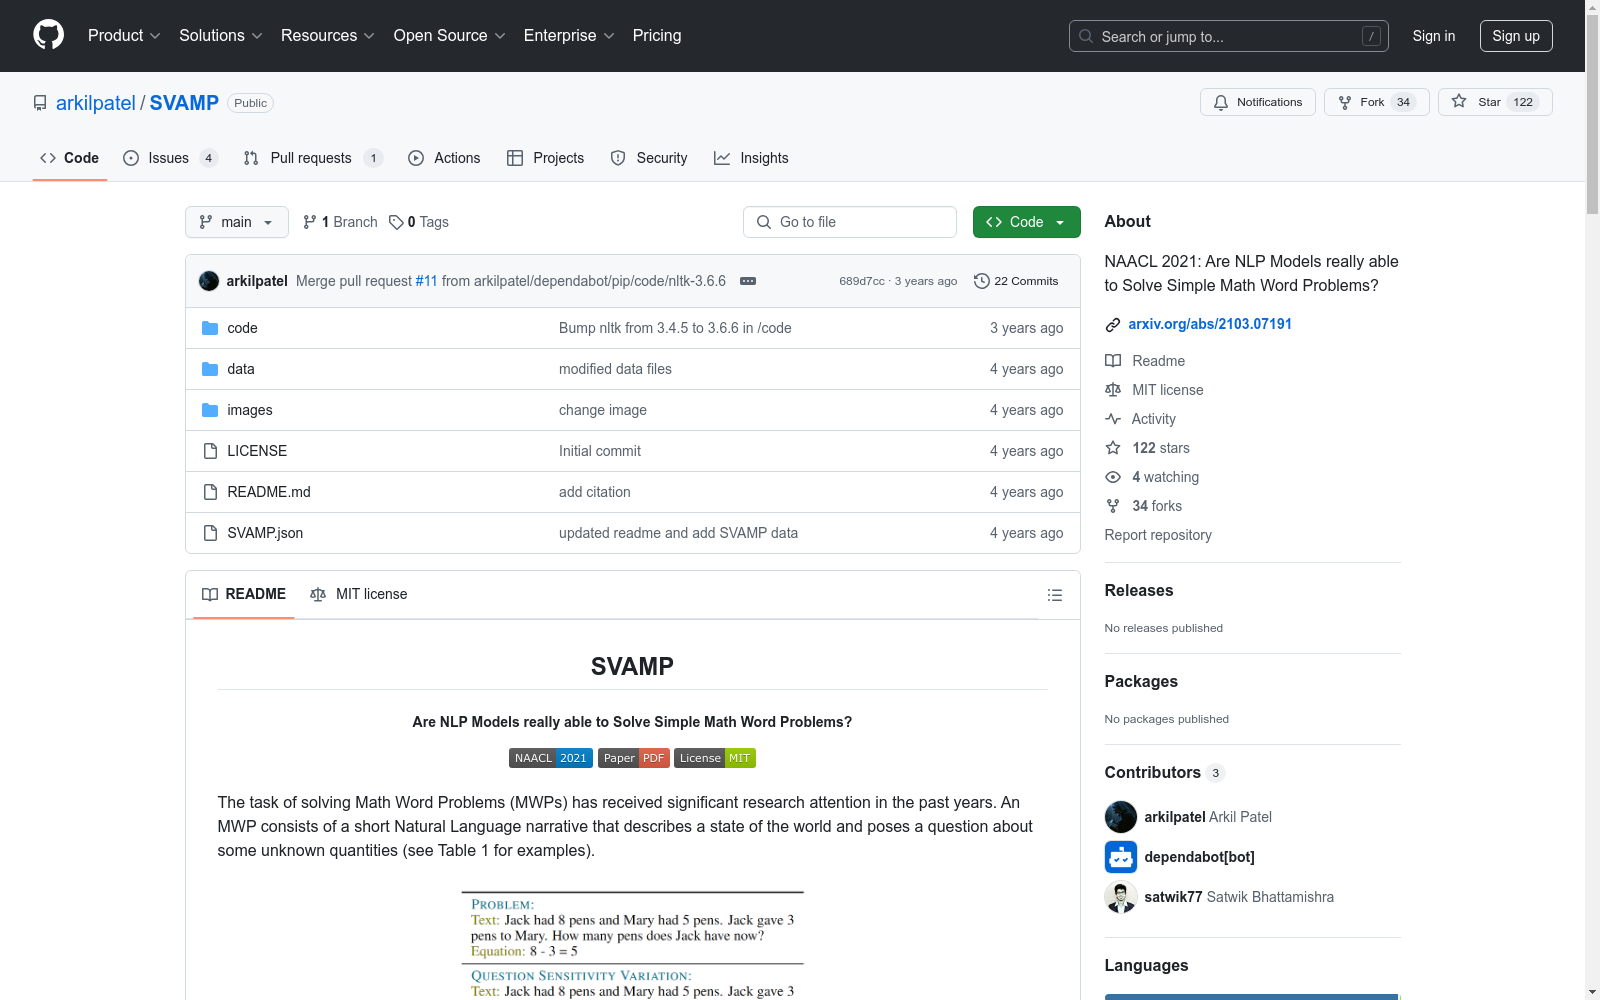Viewport: 1600px width, 1000px height.
Task: Click the LICENSE file icon
Action: pos(210,451)
